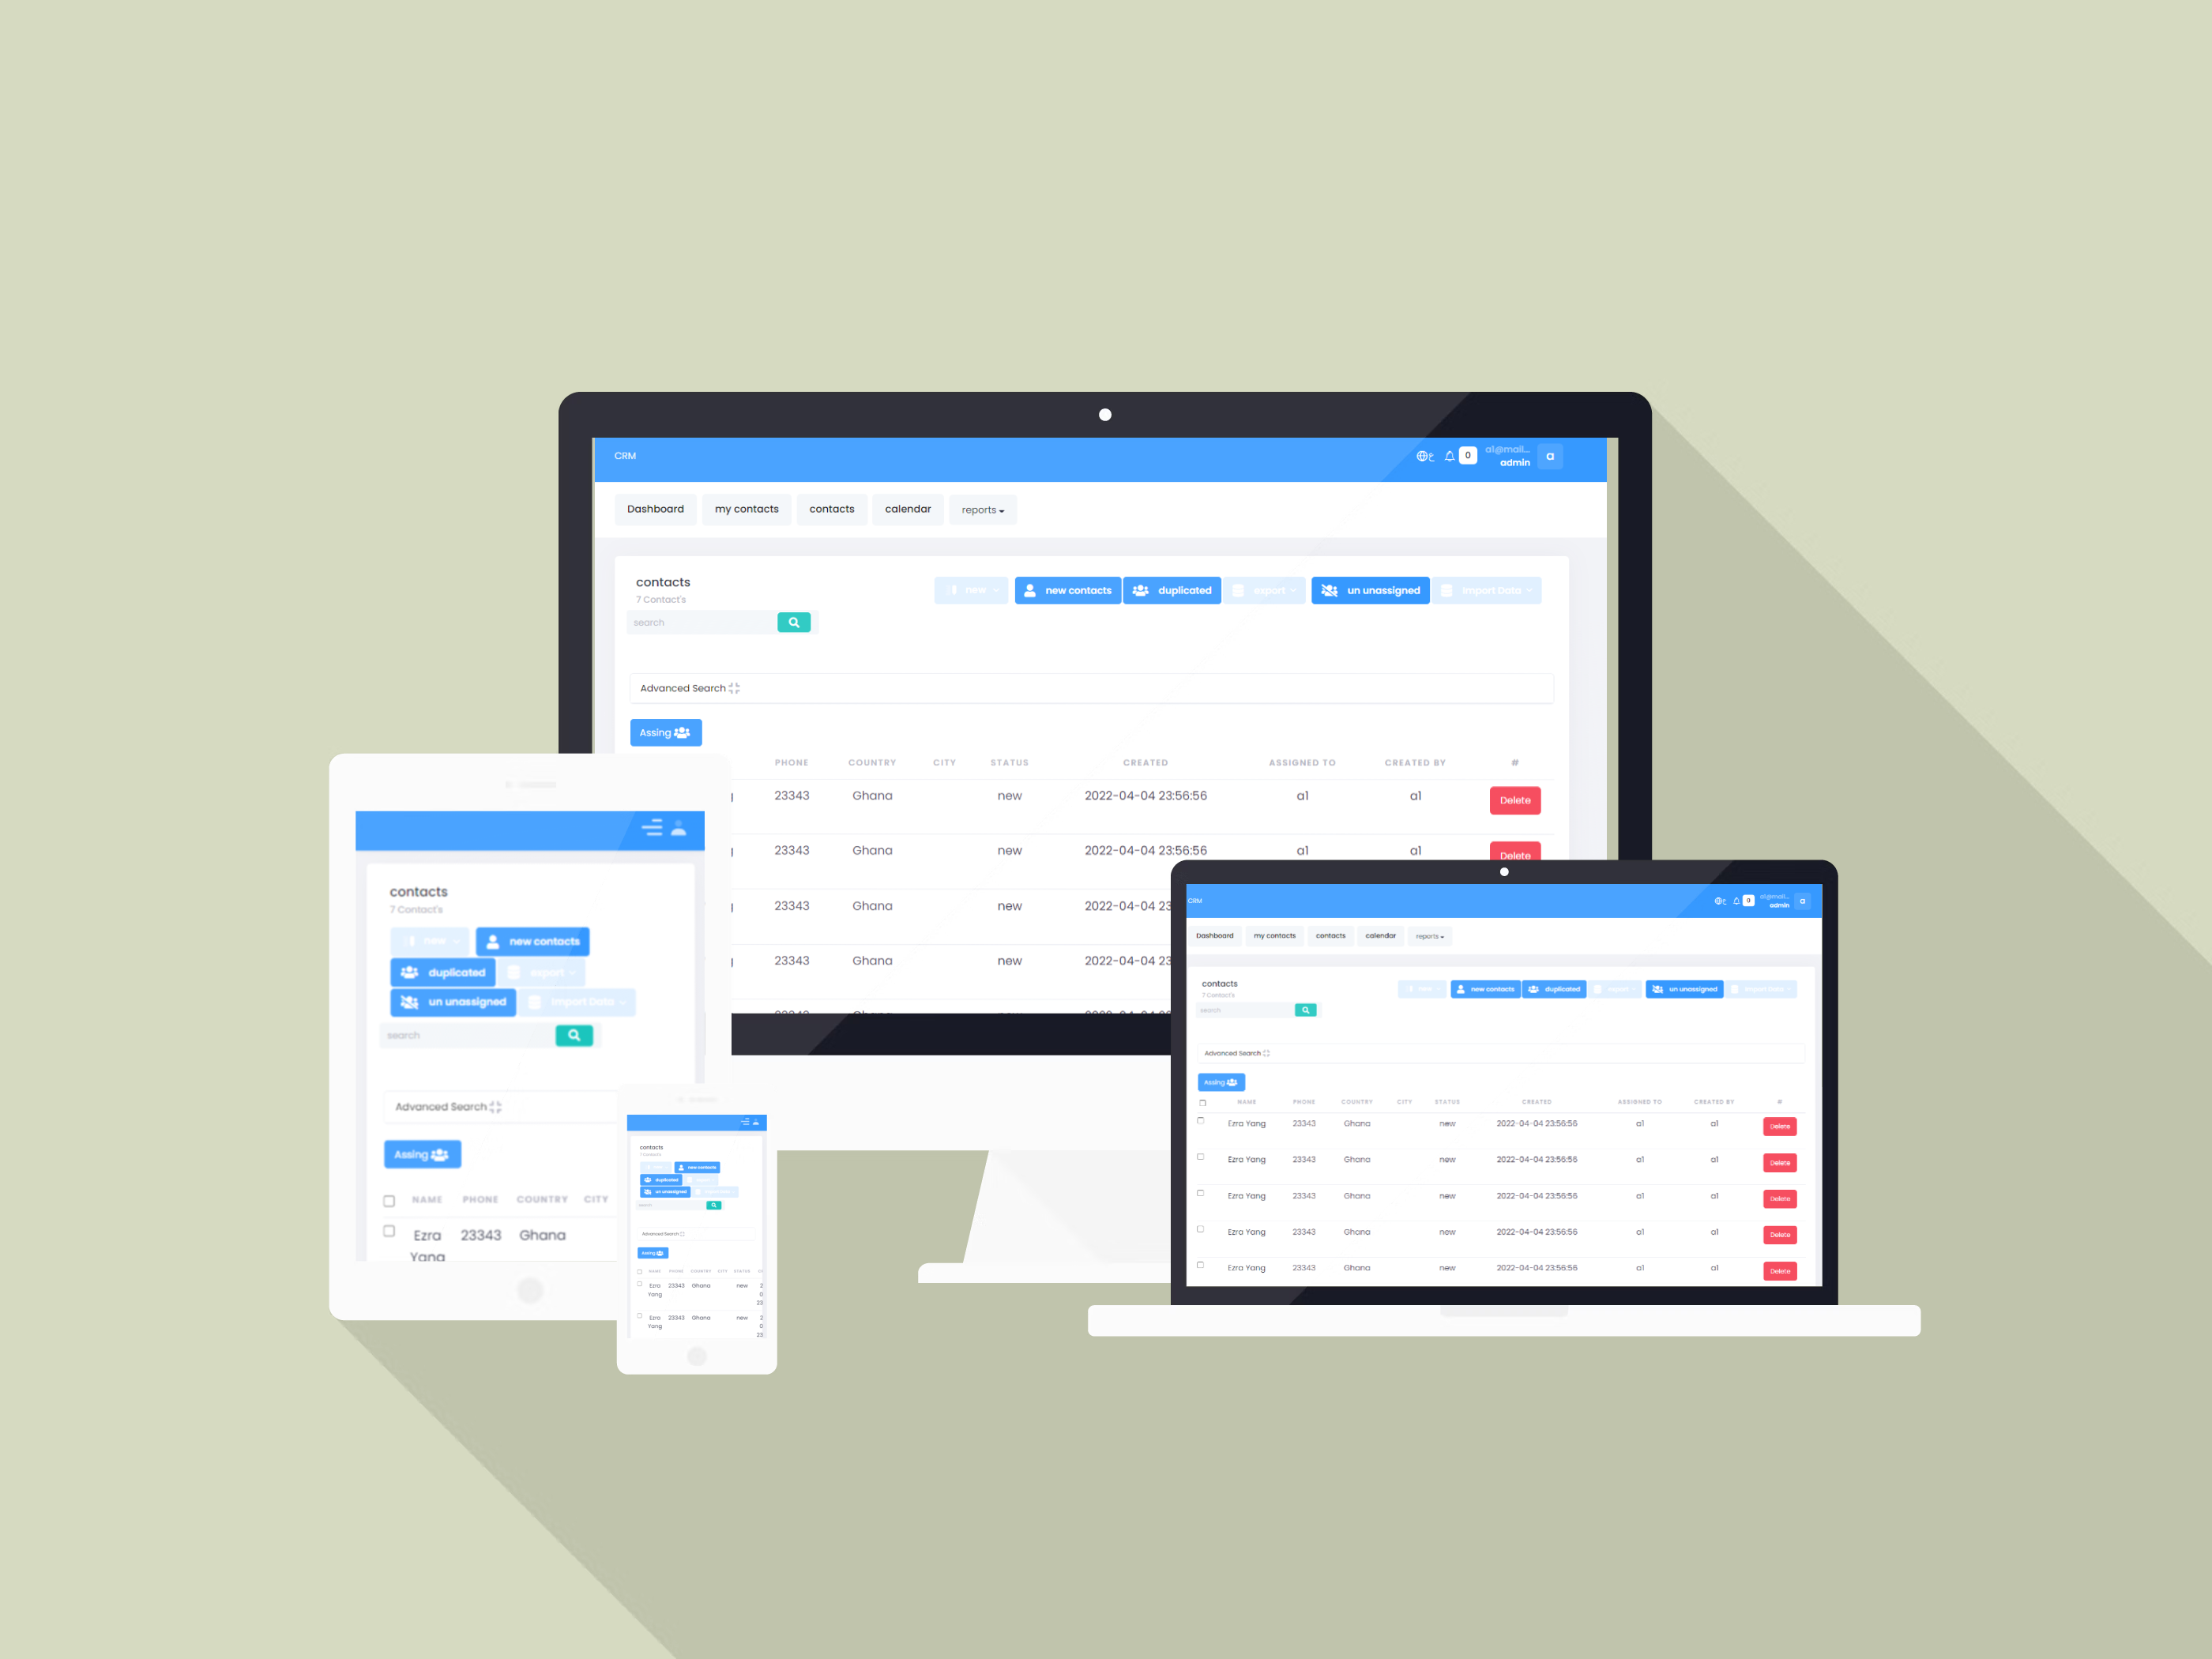Click Delete button for first contact
Image resolution: width=2212 pixels, height=1659 pixels.
pos(1515,799)
